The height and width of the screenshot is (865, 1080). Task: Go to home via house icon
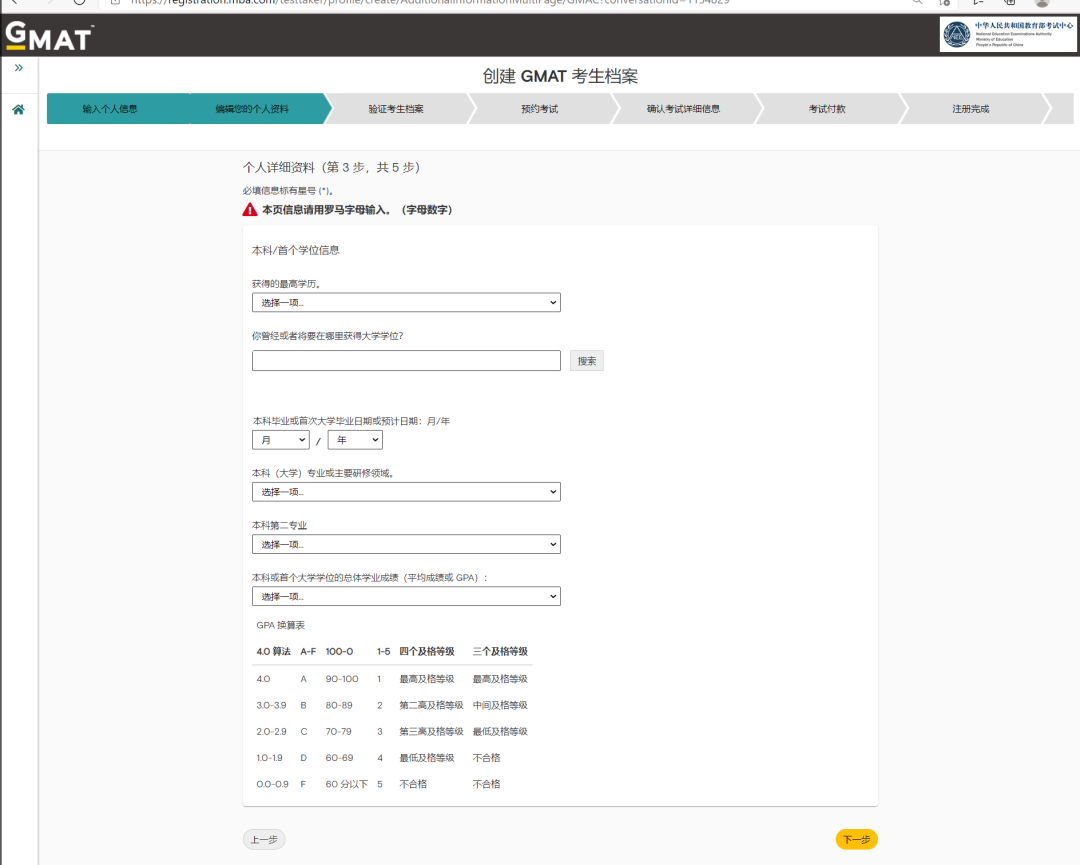coord(19,110)
